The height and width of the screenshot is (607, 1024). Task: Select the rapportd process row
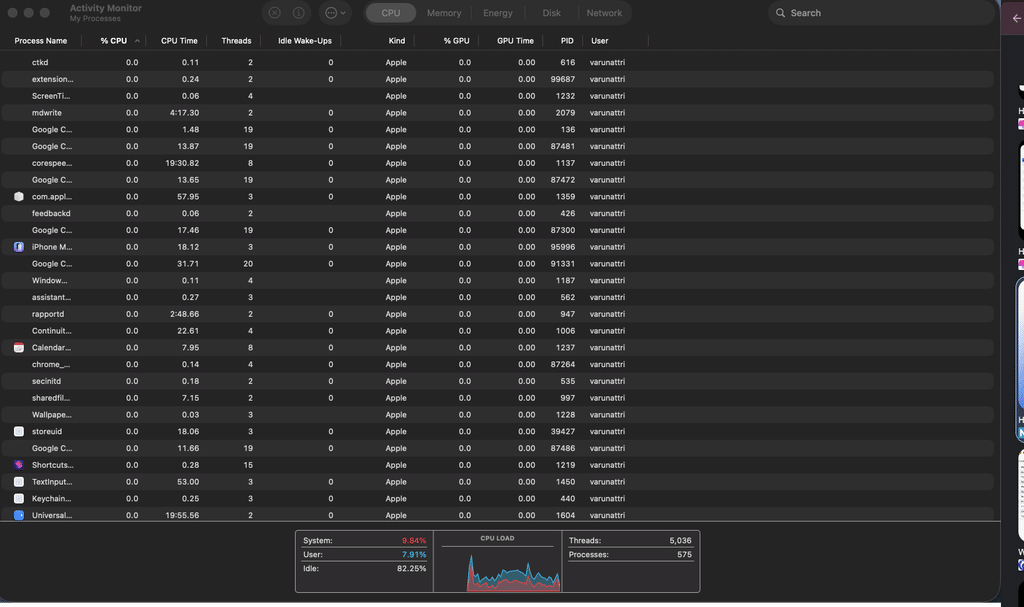tap(498, 314)
